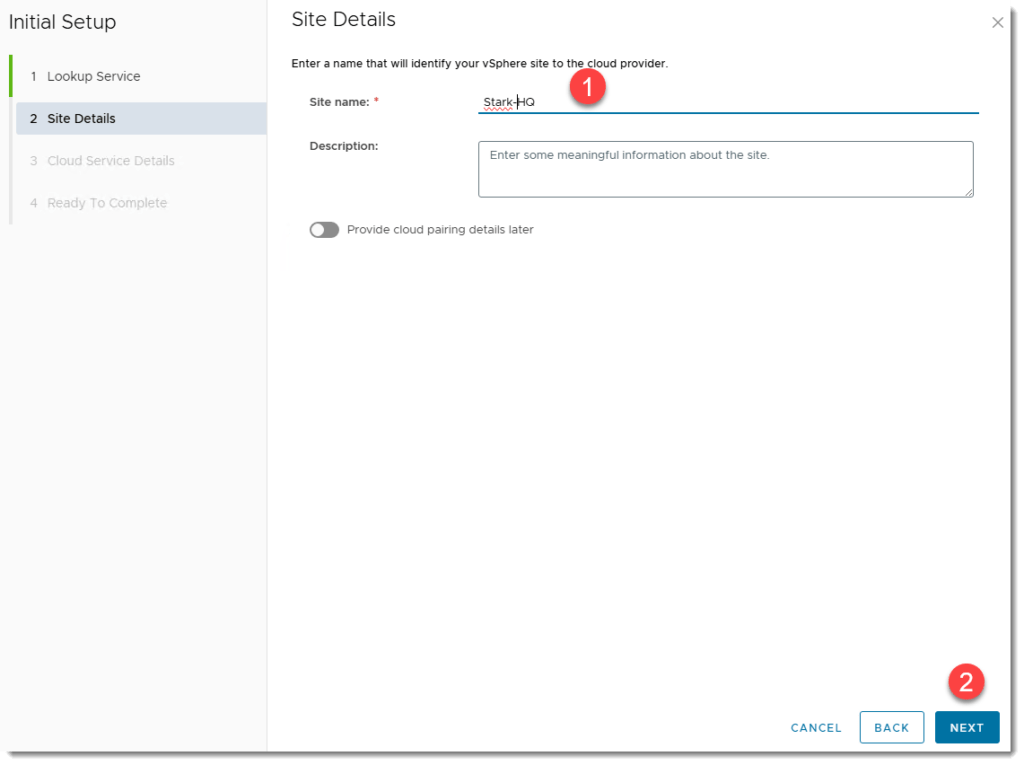The height and width of the screenshot is (765, 1024).
Task: Go to the Lookup Service step
Action: click(x=93, y=76)
